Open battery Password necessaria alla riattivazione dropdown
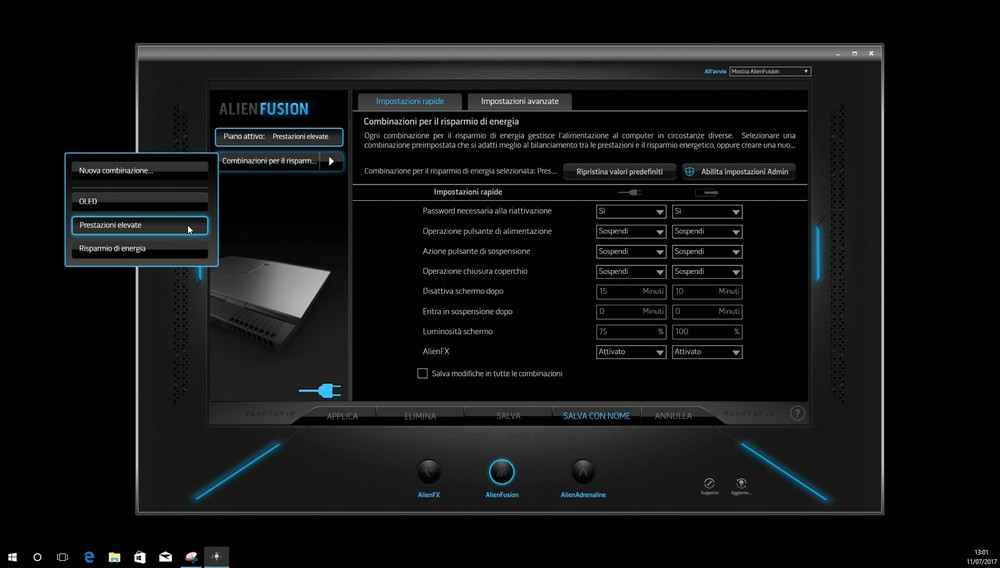Screen dimensions: 1000x568 click(x=707, y=212)
